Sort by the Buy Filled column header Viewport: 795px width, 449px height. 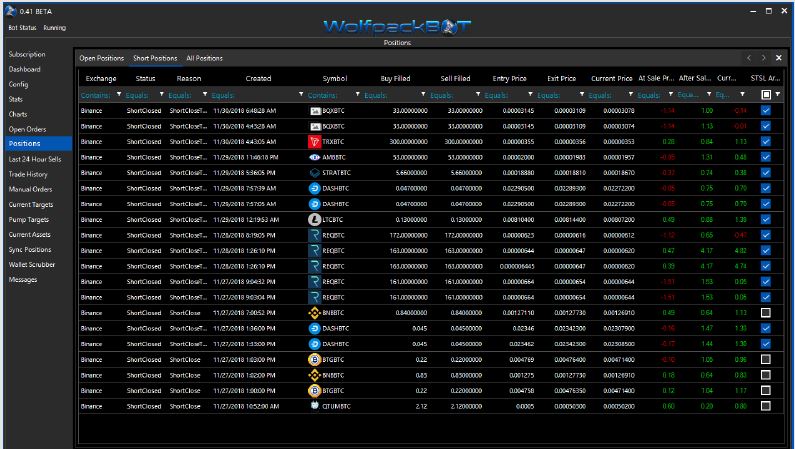point(395,79)
